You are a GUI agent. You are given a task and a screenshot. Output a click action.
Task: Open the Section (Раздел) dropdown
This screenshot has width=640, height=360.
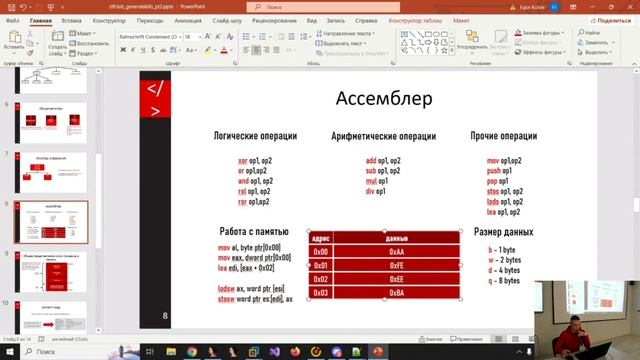[x=84, y=53]
